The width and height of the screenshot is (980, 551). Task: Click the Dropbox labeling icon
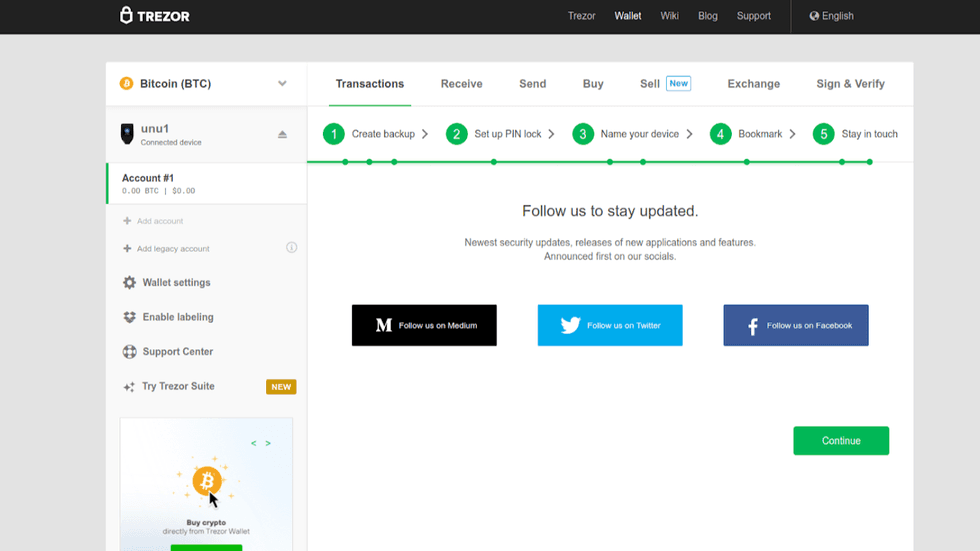tap(129, 317)
